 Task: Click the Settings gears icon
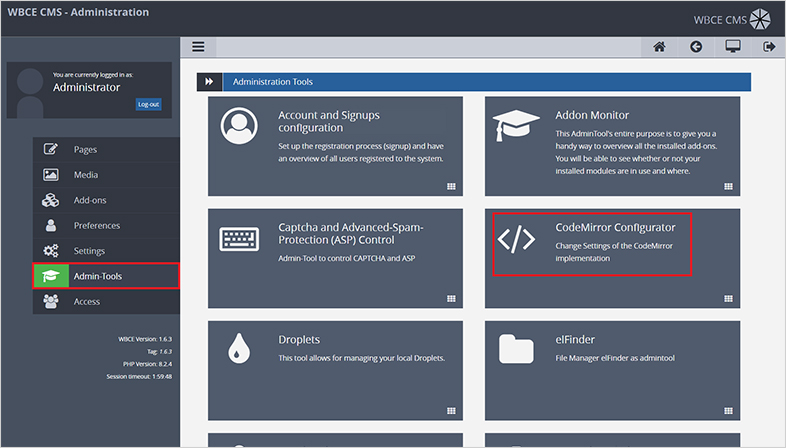(x=51, y=251)
